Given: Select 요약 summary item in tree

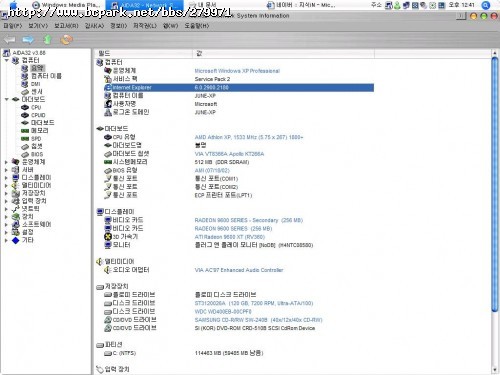Looking at the screenshot, I should (x=37, y=68).
